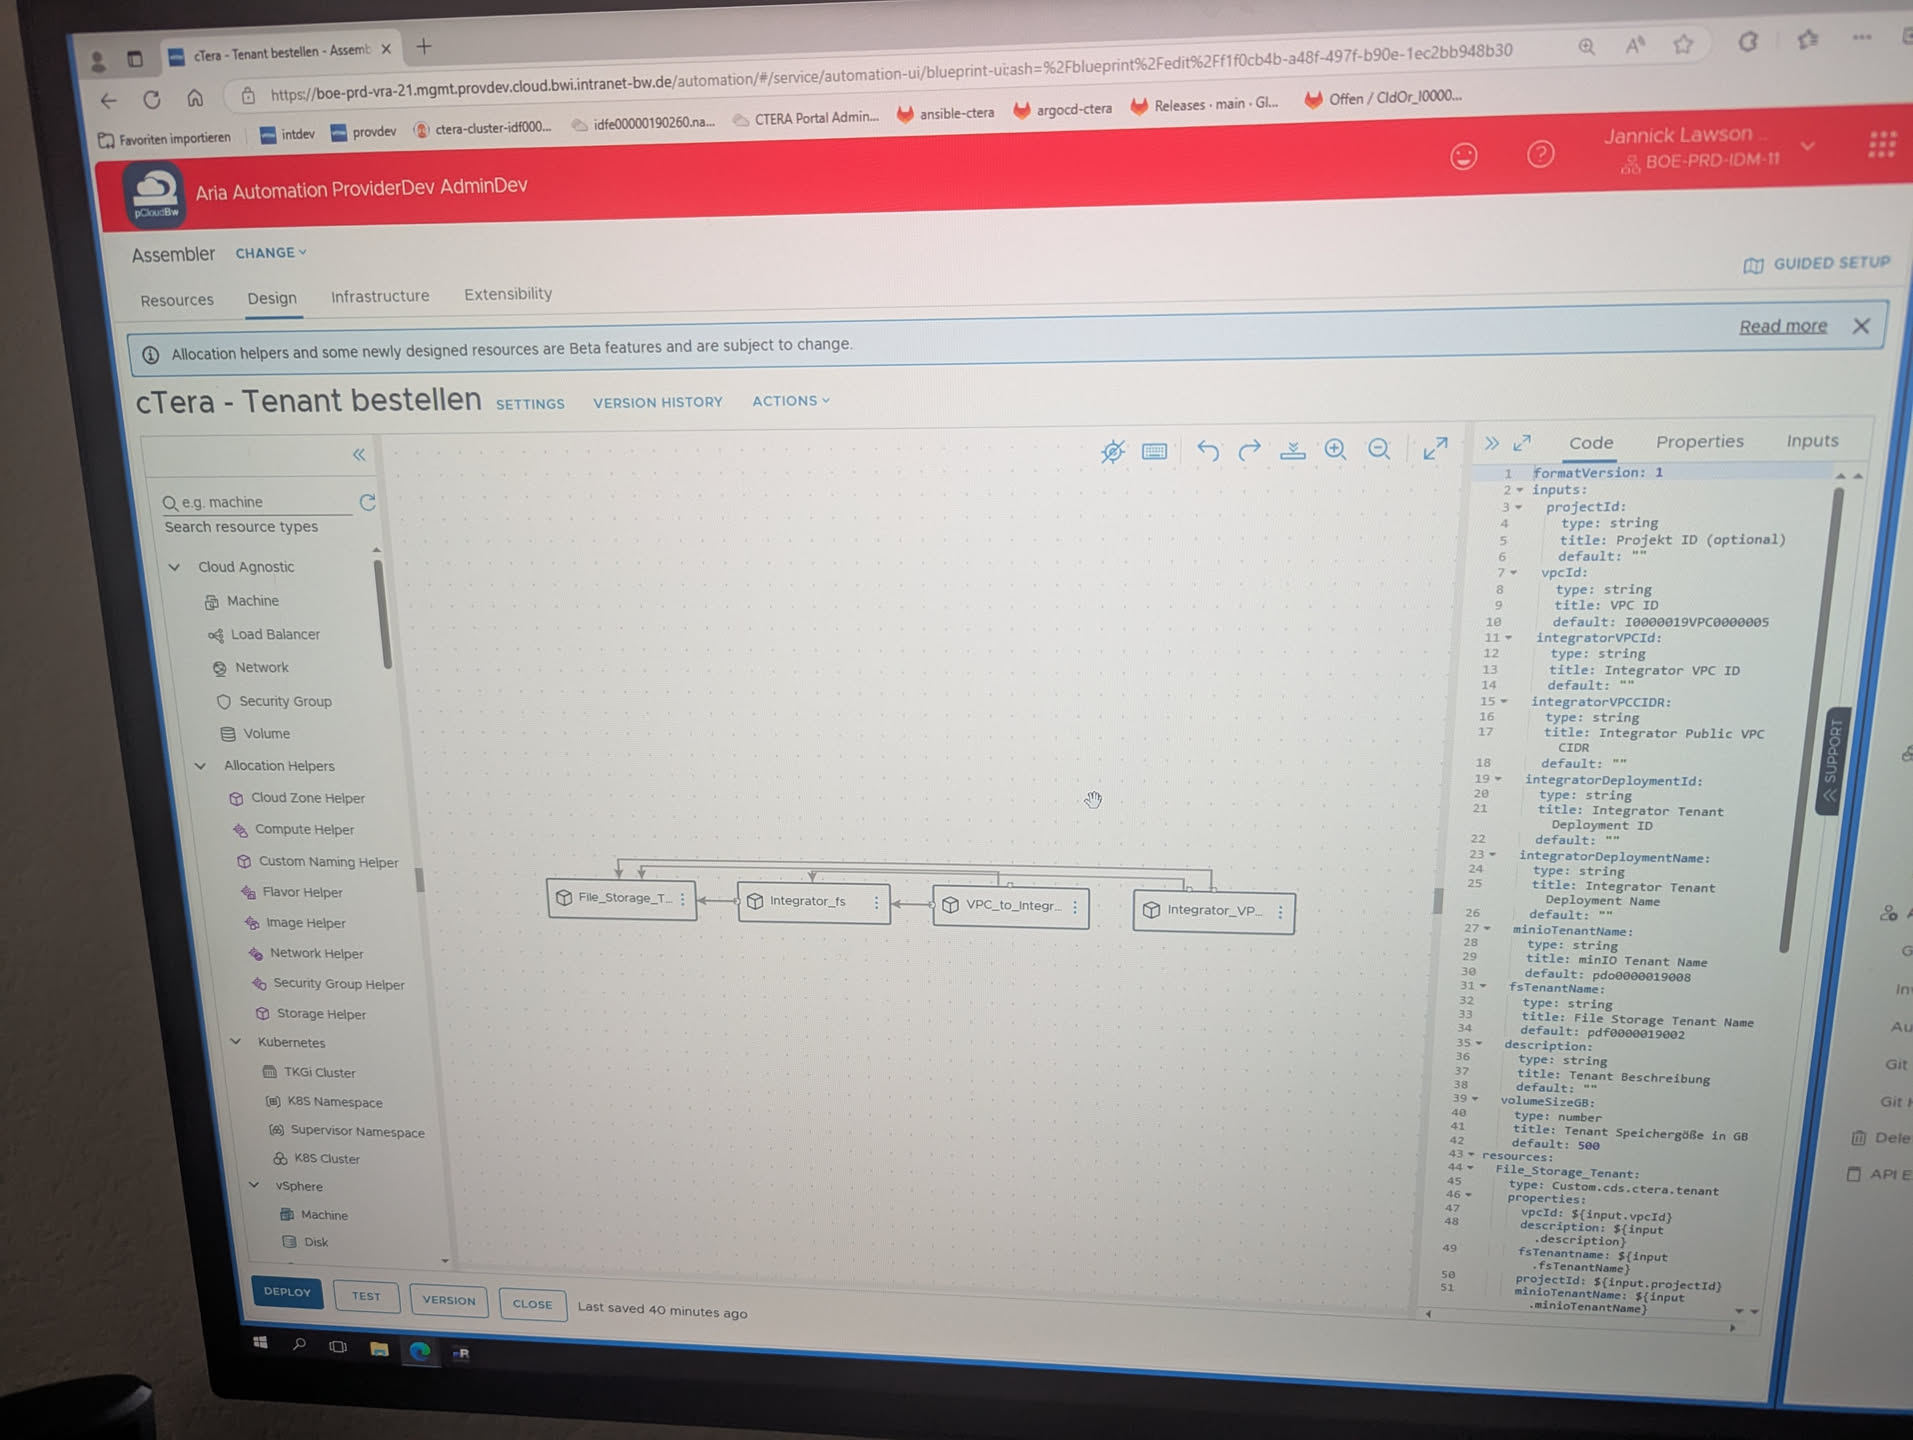Zoom out on the design canvas
The width and height of the screenshot is (1913, 1440).
1379,450
